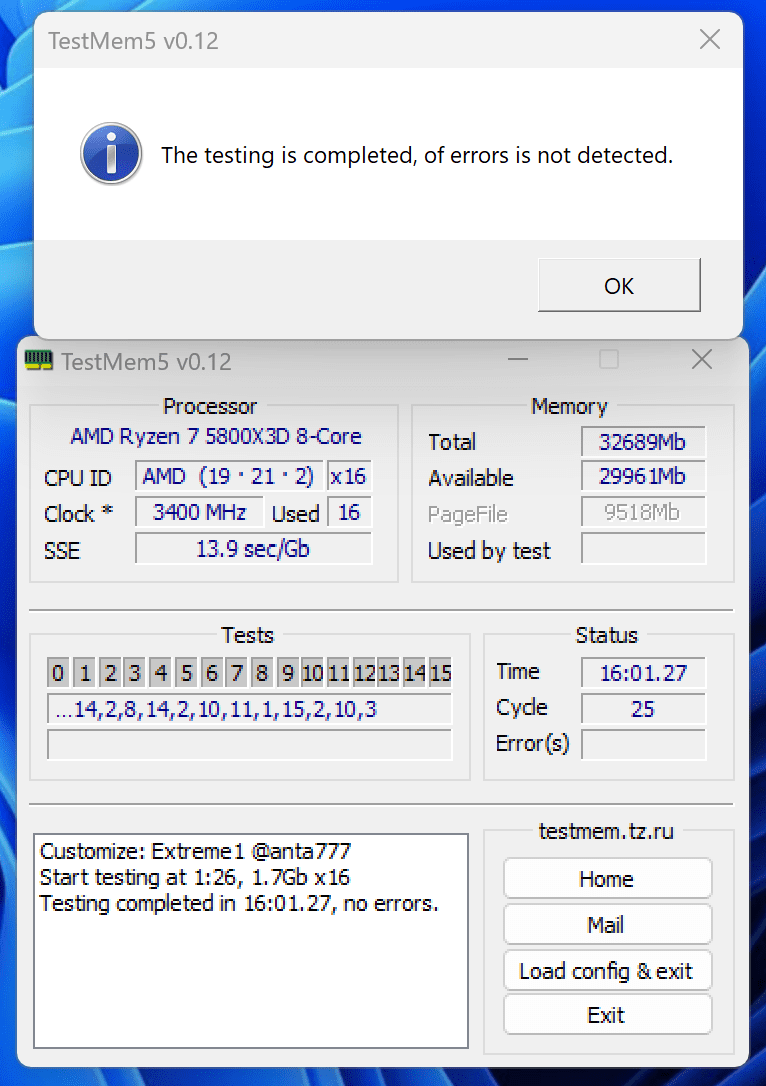Click the CPU ID value AMD (19 · 21 · 2)
The image size is (766, 1086).
pos(229,477)
